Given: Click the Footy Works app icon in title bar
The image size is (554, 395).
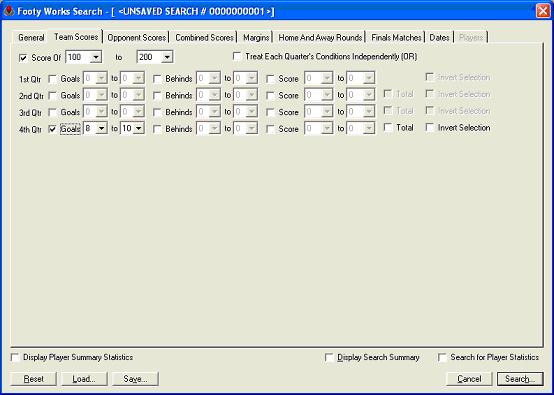Looking at the screenshot, I should click(x=9, y=11).
